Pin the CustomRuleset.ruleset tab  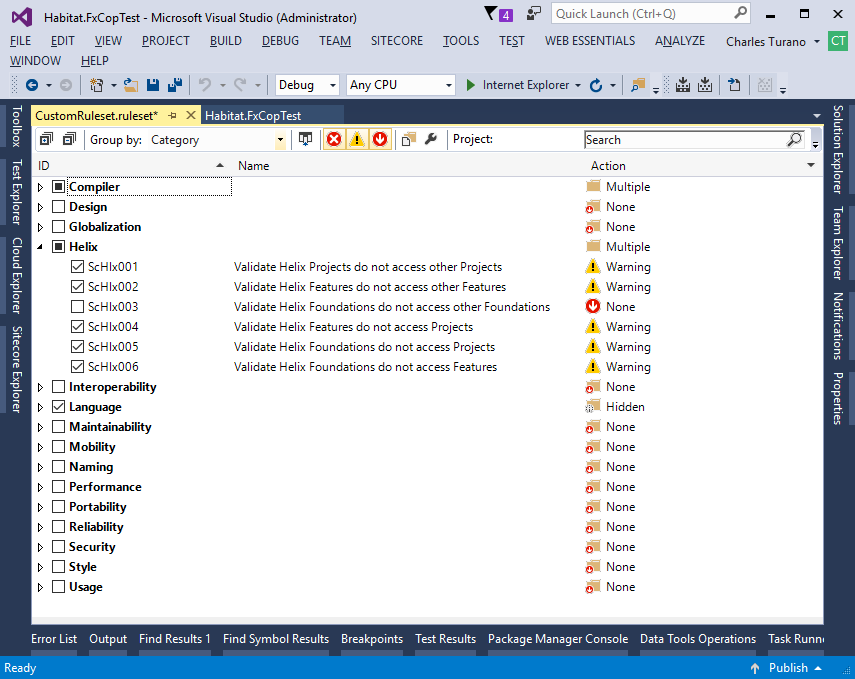172,116
